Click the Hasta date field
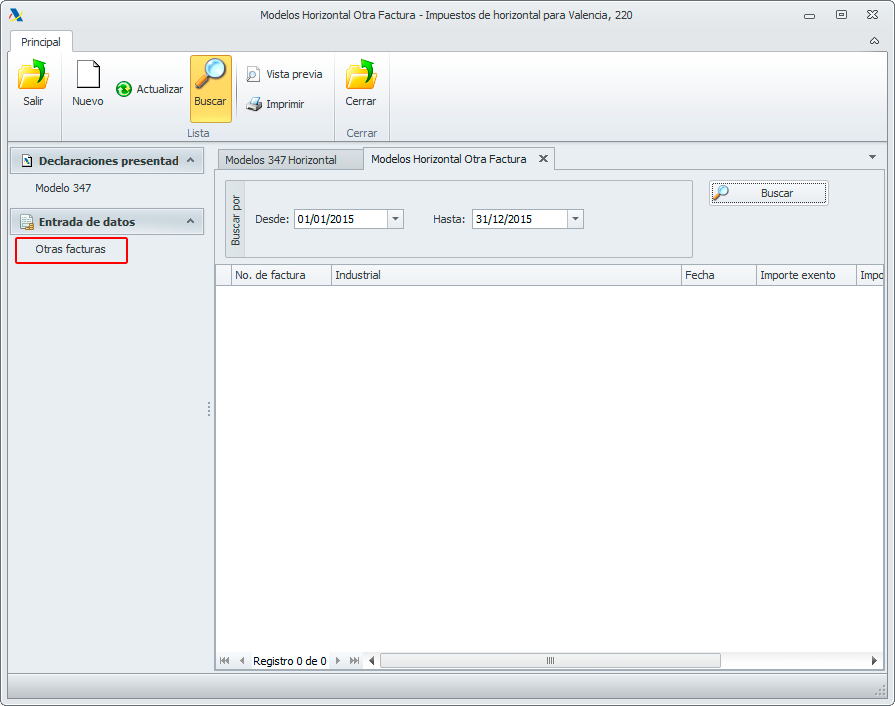 [520, 219]
